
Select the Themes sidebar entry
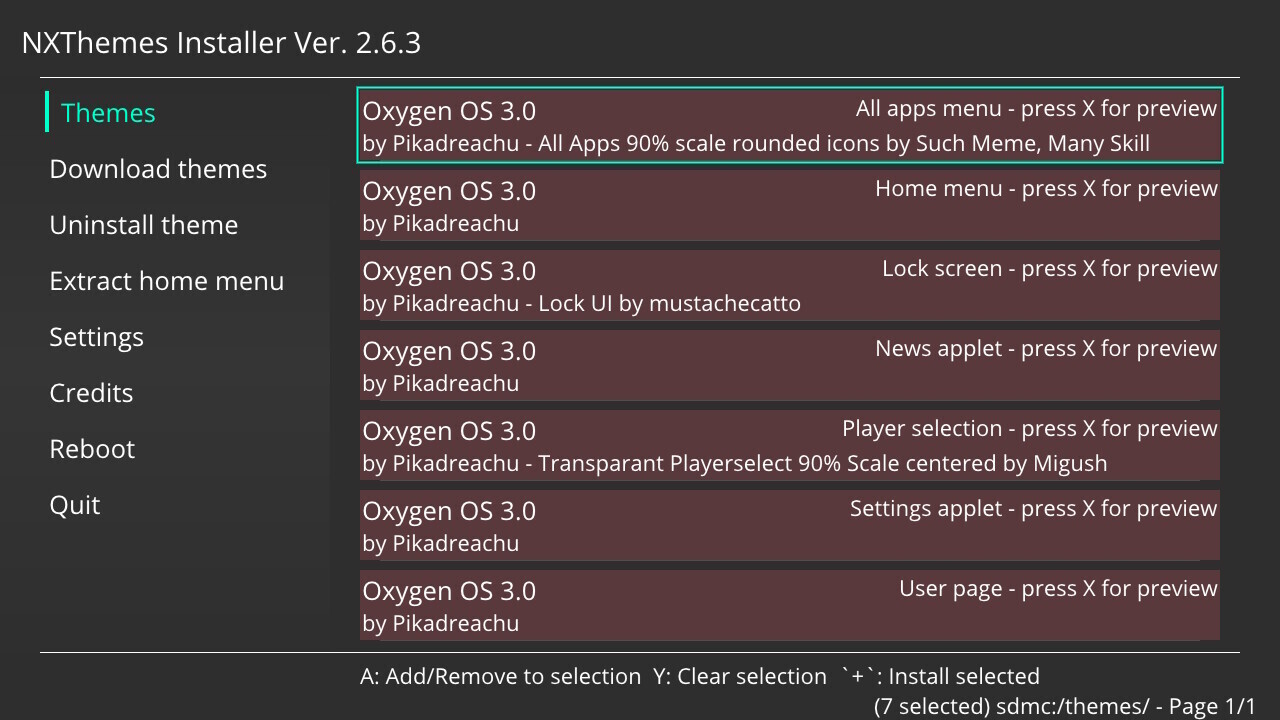108,113
